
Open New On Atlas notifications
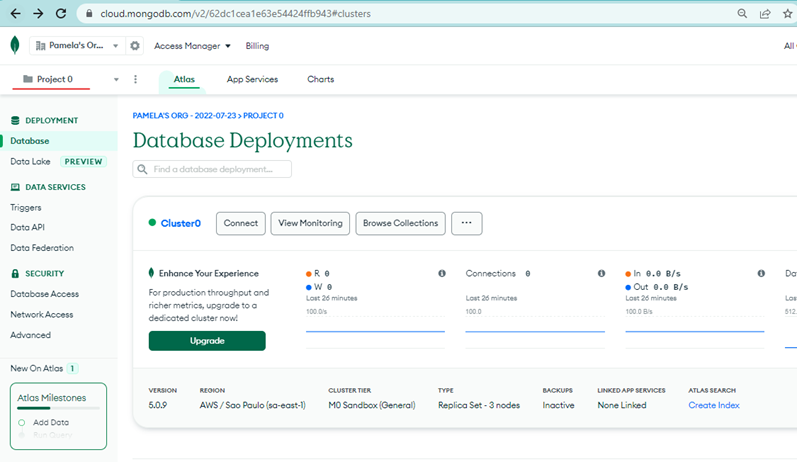click(44, 368)
